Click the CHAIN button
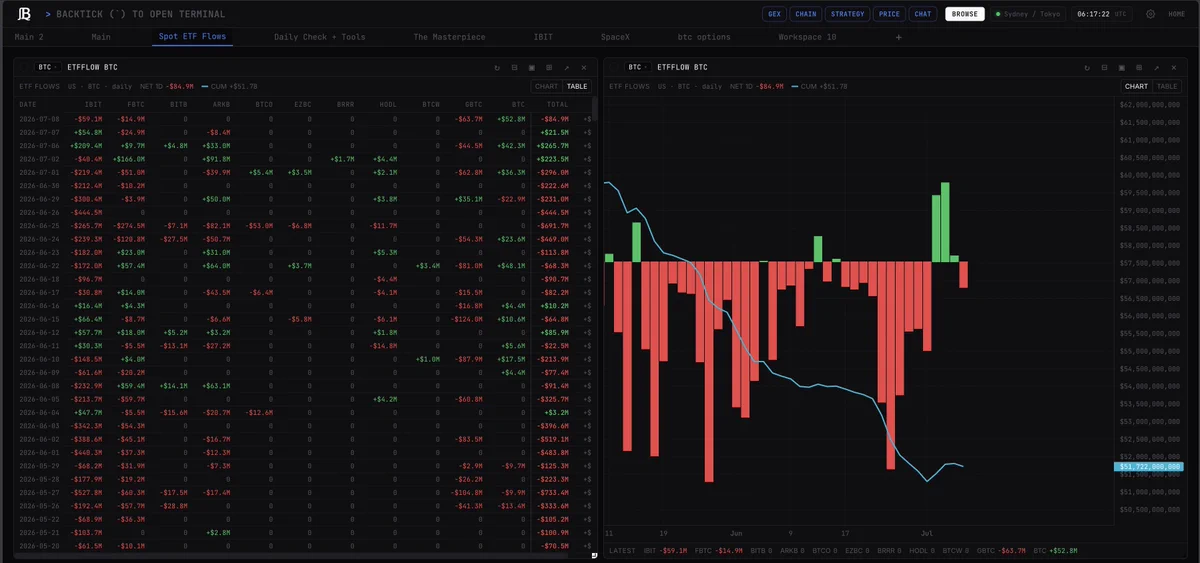Viewport: 1200px width, 563px height. pyautogui.click(x=805, y=14)
